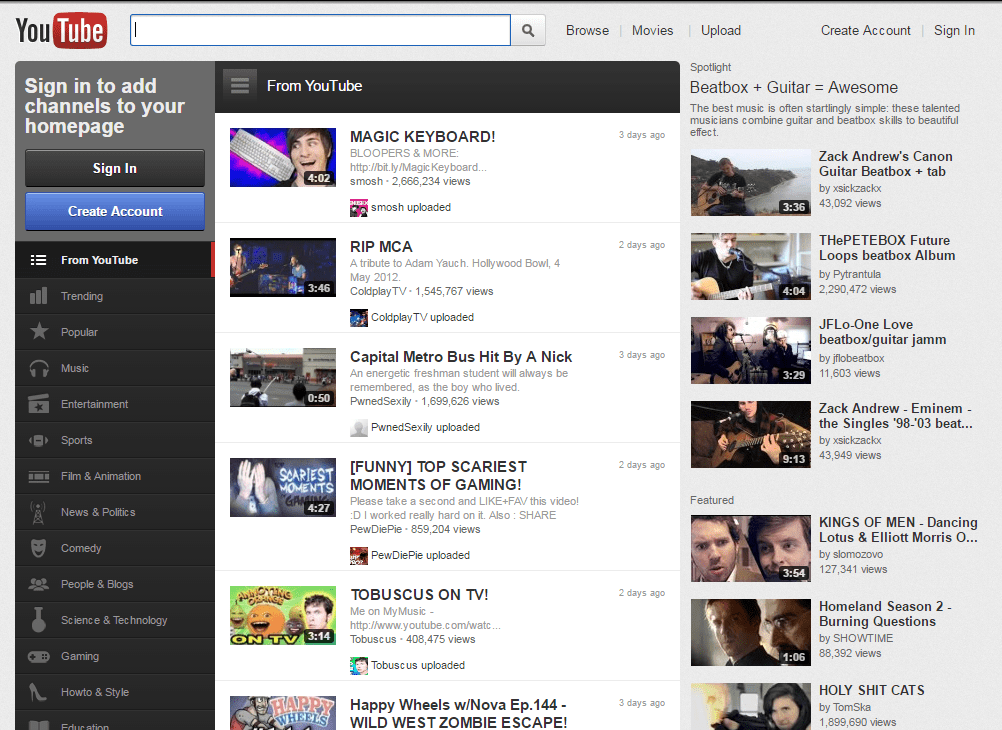Open Zack Andrew's Canon Guitar Beatbox title
Image resolution: width=1002 pixels, height=730 pixels.
[x=886, y=164]
